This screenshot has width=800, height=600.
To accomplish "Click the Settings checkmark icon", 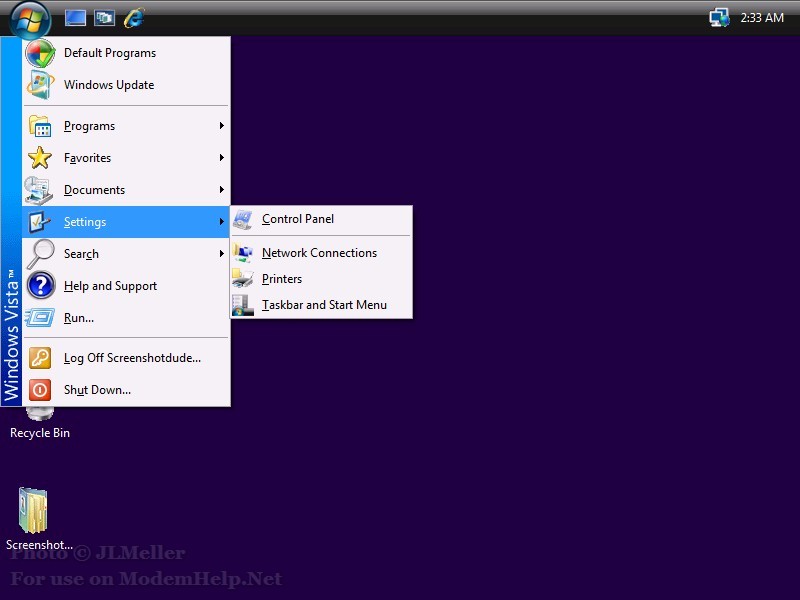I will (x=39, y=222).
